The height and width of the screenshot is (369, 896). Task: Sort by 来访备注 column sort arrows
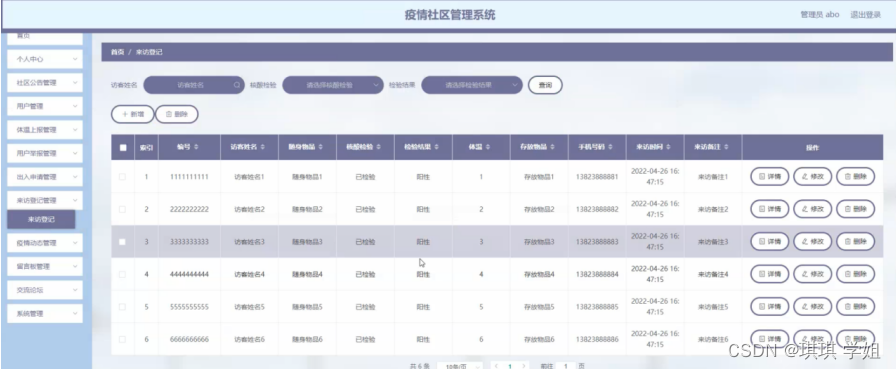click(x=726, y=147)
